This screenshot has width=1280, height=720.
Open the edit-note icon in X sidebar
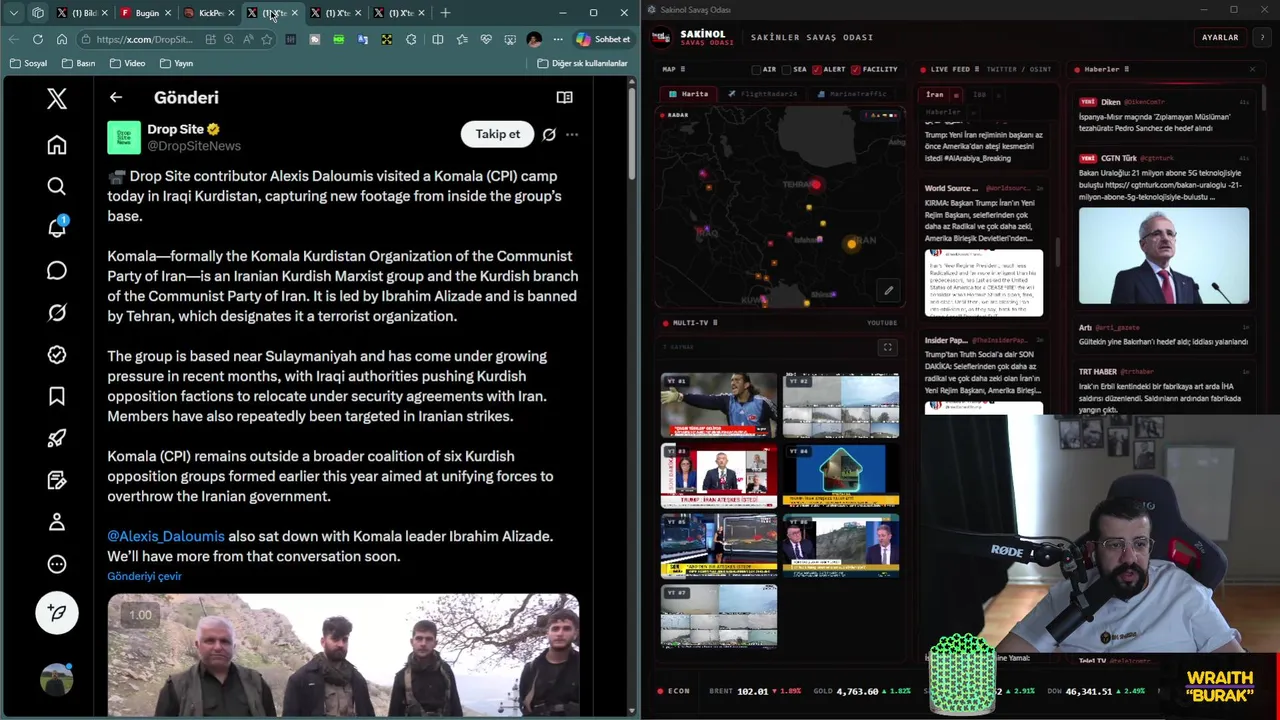click(x=57, y=480)
